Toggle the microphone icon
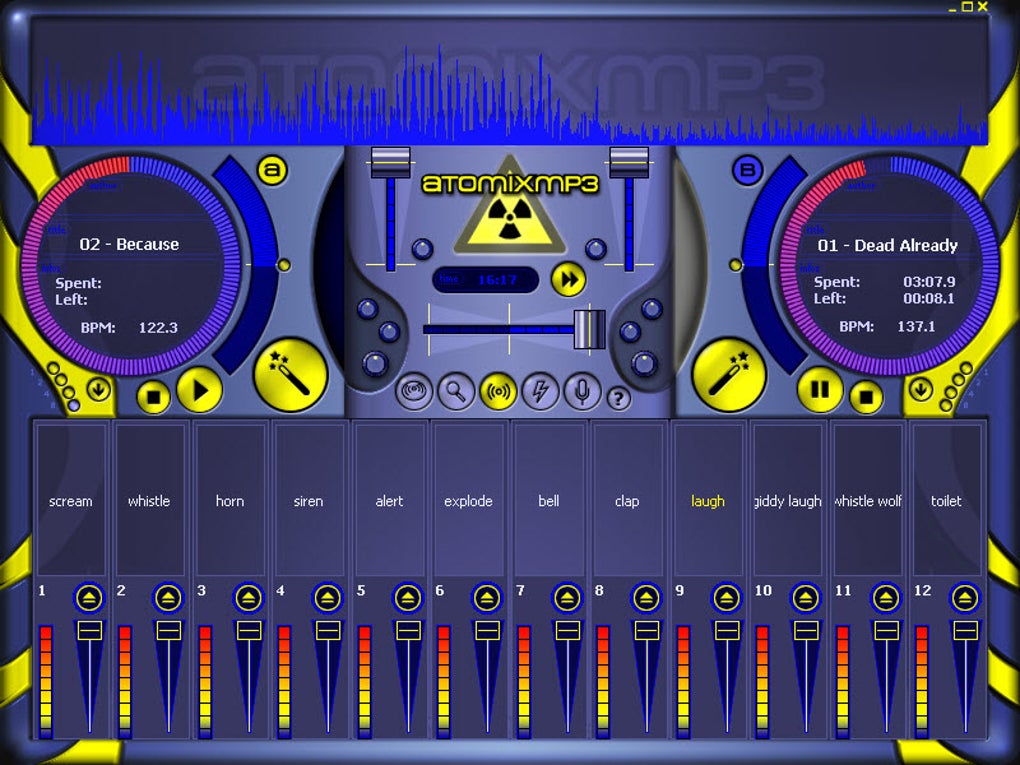 click(582, 391)
